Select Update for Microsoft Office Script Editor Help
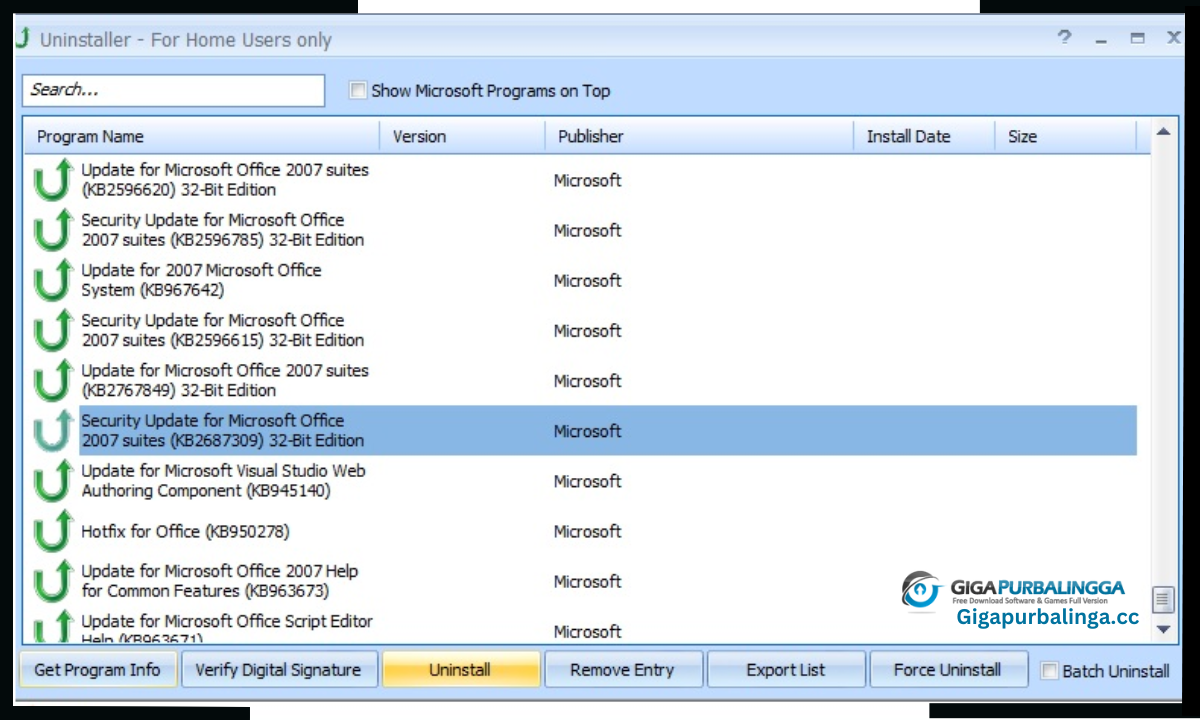This screenshot has width=1200, height=720. pyautogui.click(x=227, y=629)
